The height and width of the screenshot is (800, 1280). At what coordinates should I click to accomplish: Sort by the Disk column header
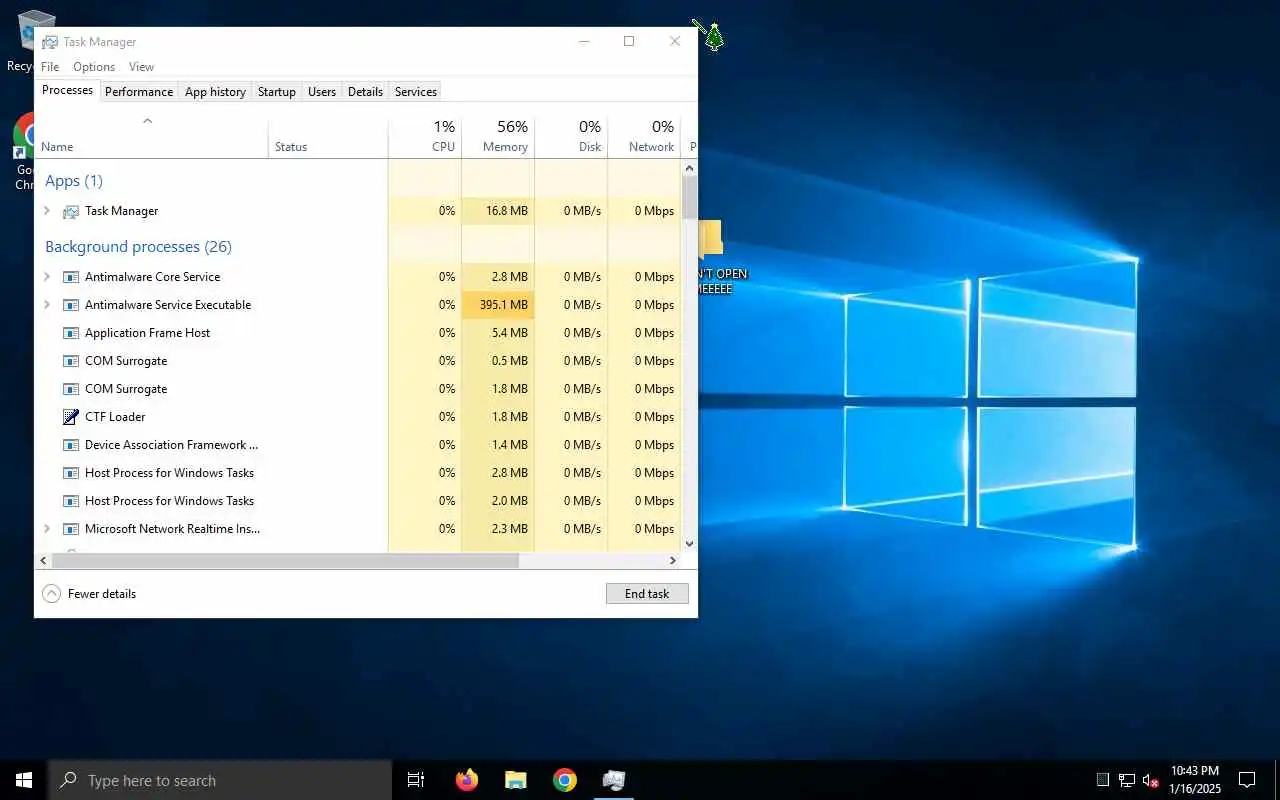pos(571,137)
